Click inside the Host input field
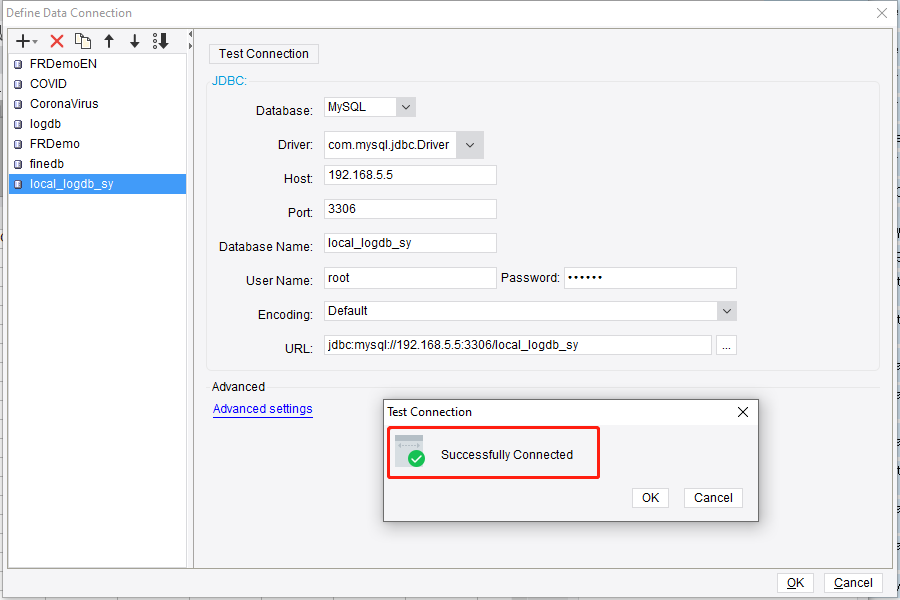Viewport: 900px width, 600px height. (409, 174)
